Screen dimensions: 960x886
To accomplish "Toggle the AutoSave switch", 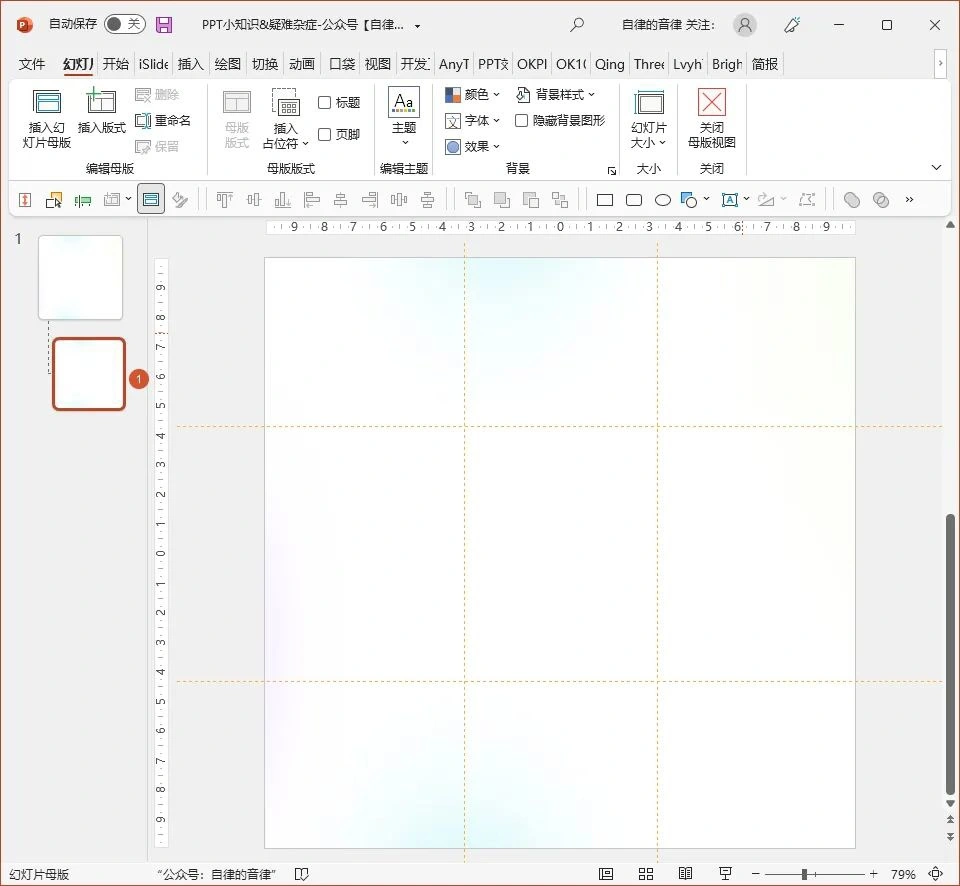I will tap(124, 25).
